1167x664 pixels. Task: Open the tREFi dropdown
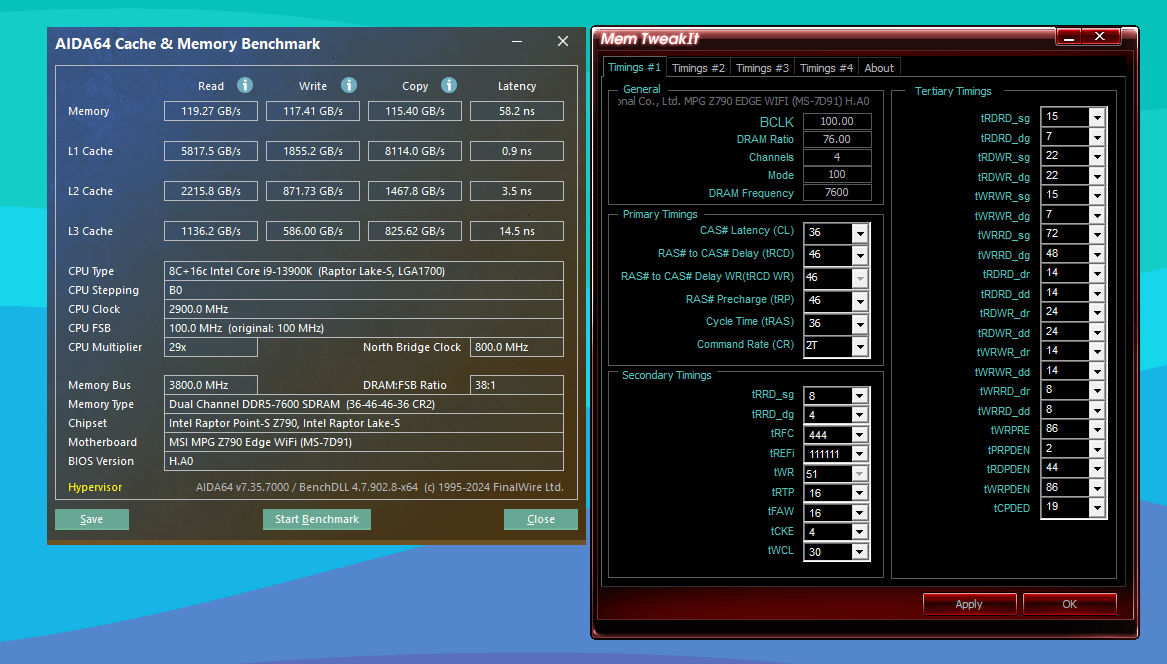point(860,454)
